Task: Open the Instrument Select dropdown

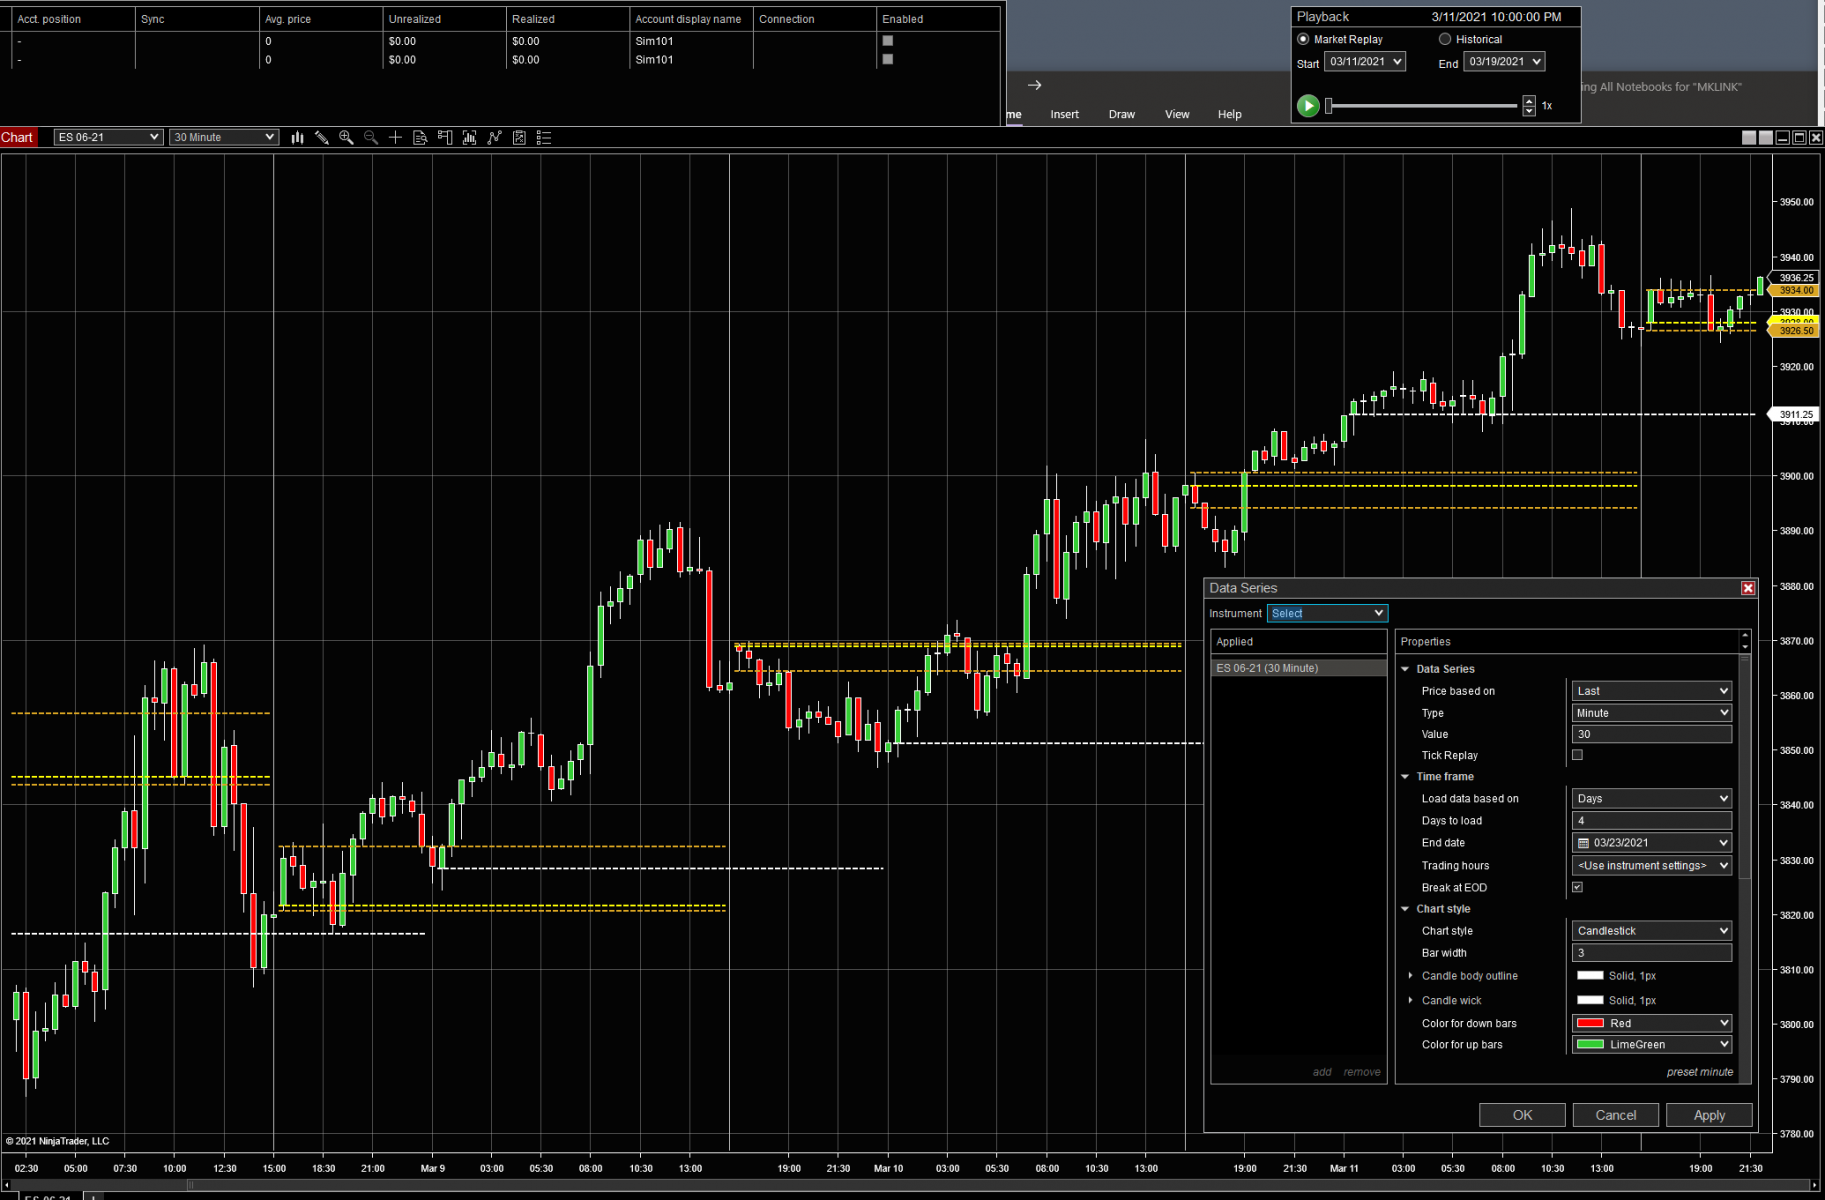Action: point(1327,613)
